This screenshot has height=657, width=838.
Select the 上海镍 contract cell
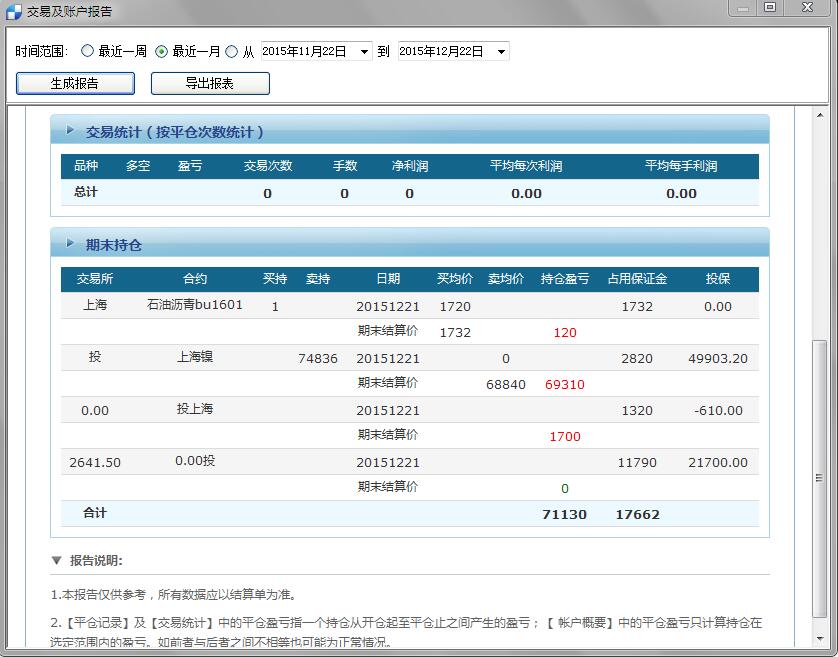194,357
